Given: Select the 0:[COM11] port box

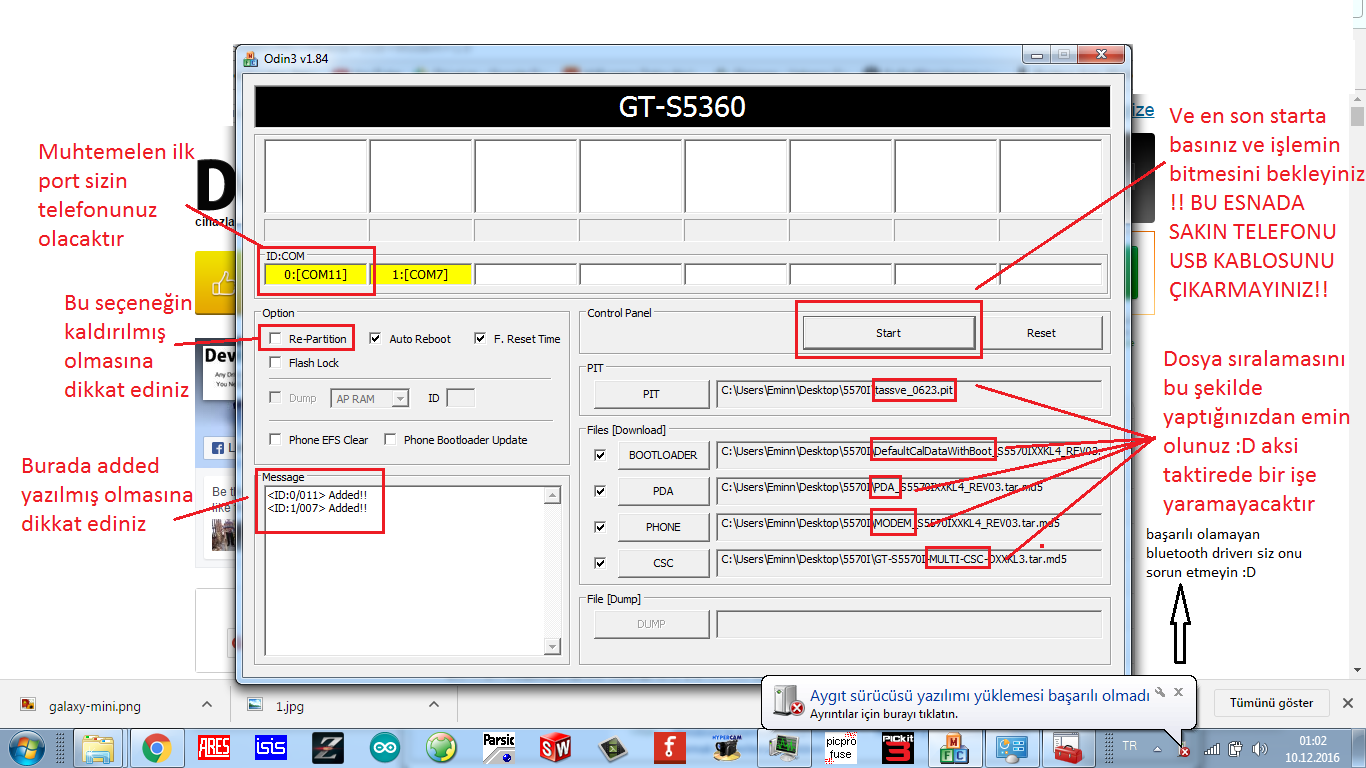Looking at the screenshot, I should (316, 274).
